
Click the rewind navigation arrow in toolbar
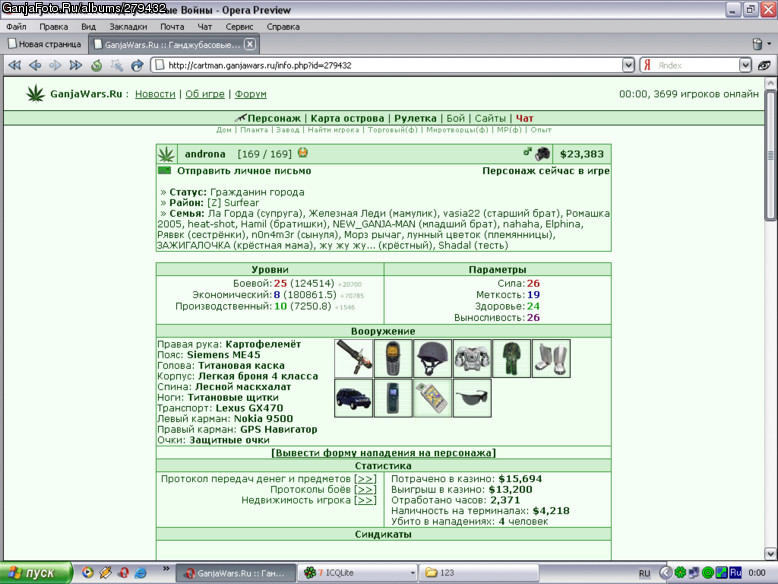coord(14,65)
